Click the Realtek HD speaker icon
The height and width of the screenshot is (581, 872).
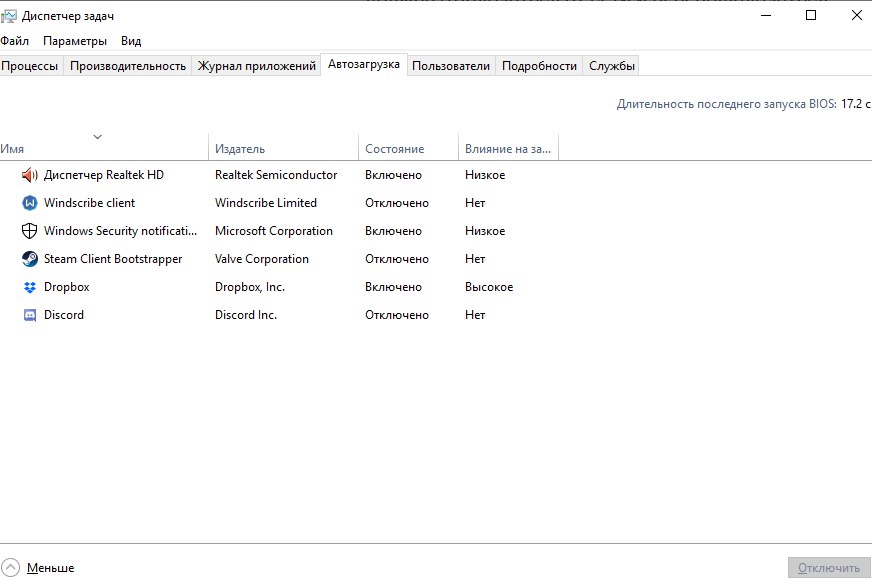click(x=29, y=175)
